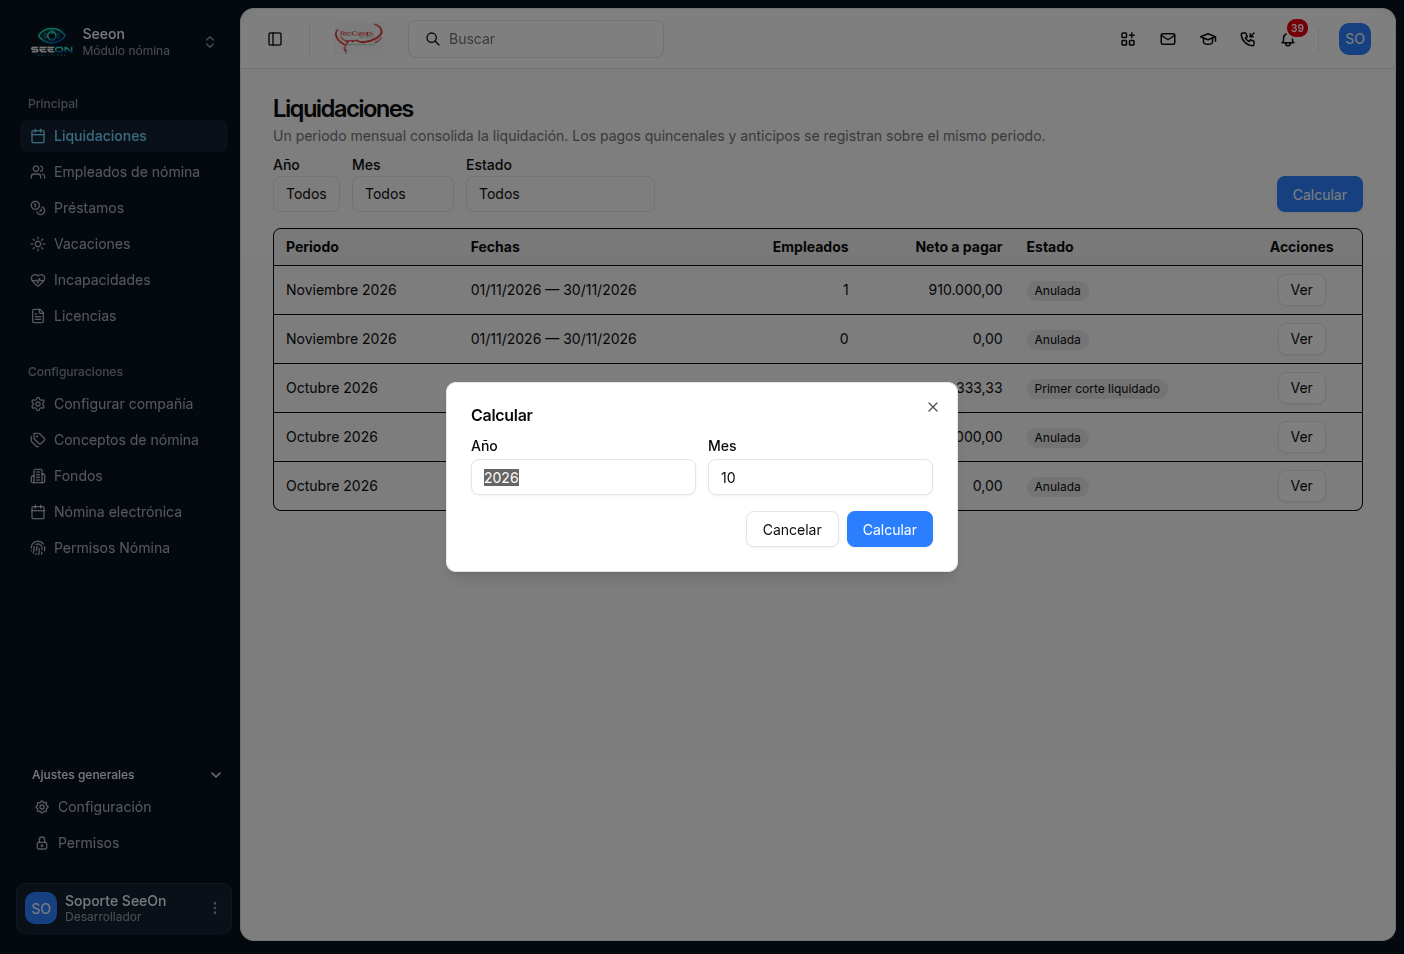Open the apps grid icon in header
Viewport: 1404px width, 954px height.
point(1128,39)
